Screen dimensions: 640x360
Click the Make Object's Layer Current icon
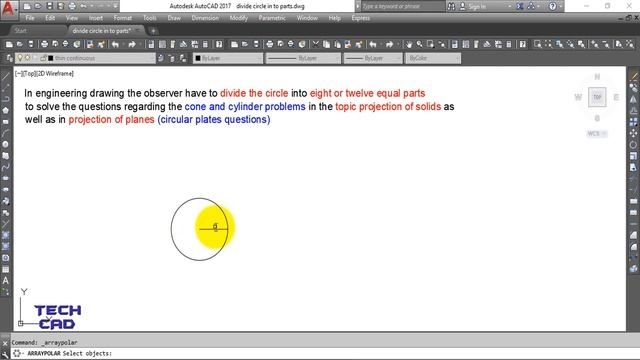pyautogui.click(x=161, y=58)
